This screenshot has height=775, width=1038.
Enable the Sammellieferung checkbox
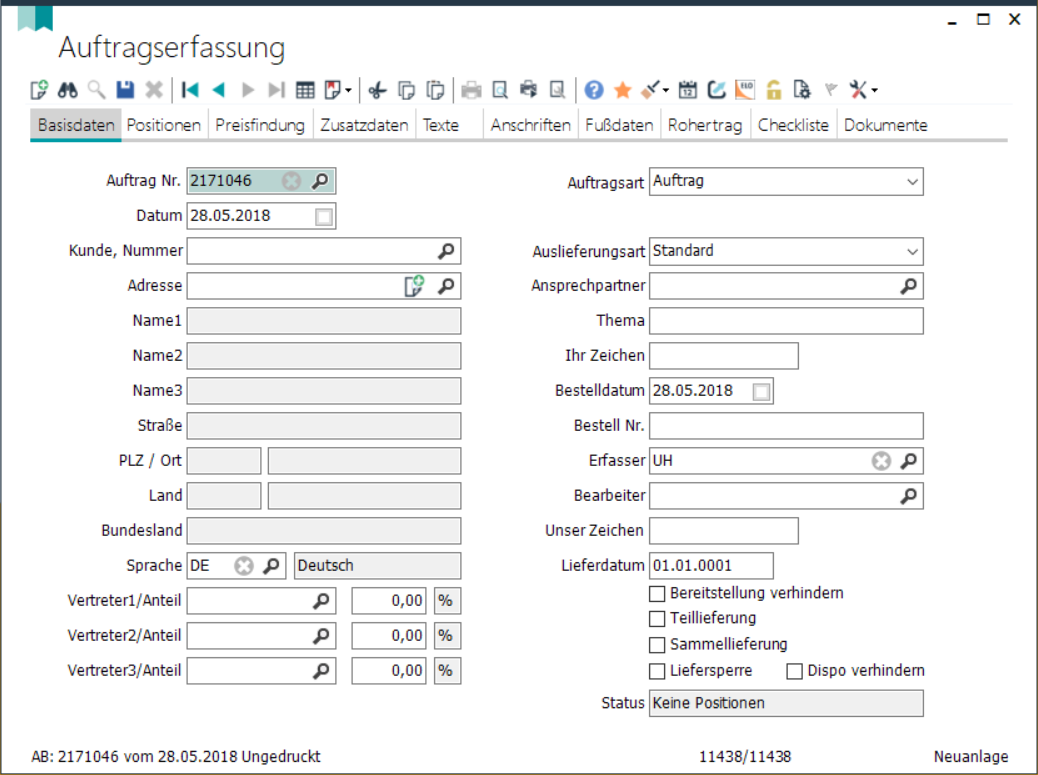[x=657, y=645]
